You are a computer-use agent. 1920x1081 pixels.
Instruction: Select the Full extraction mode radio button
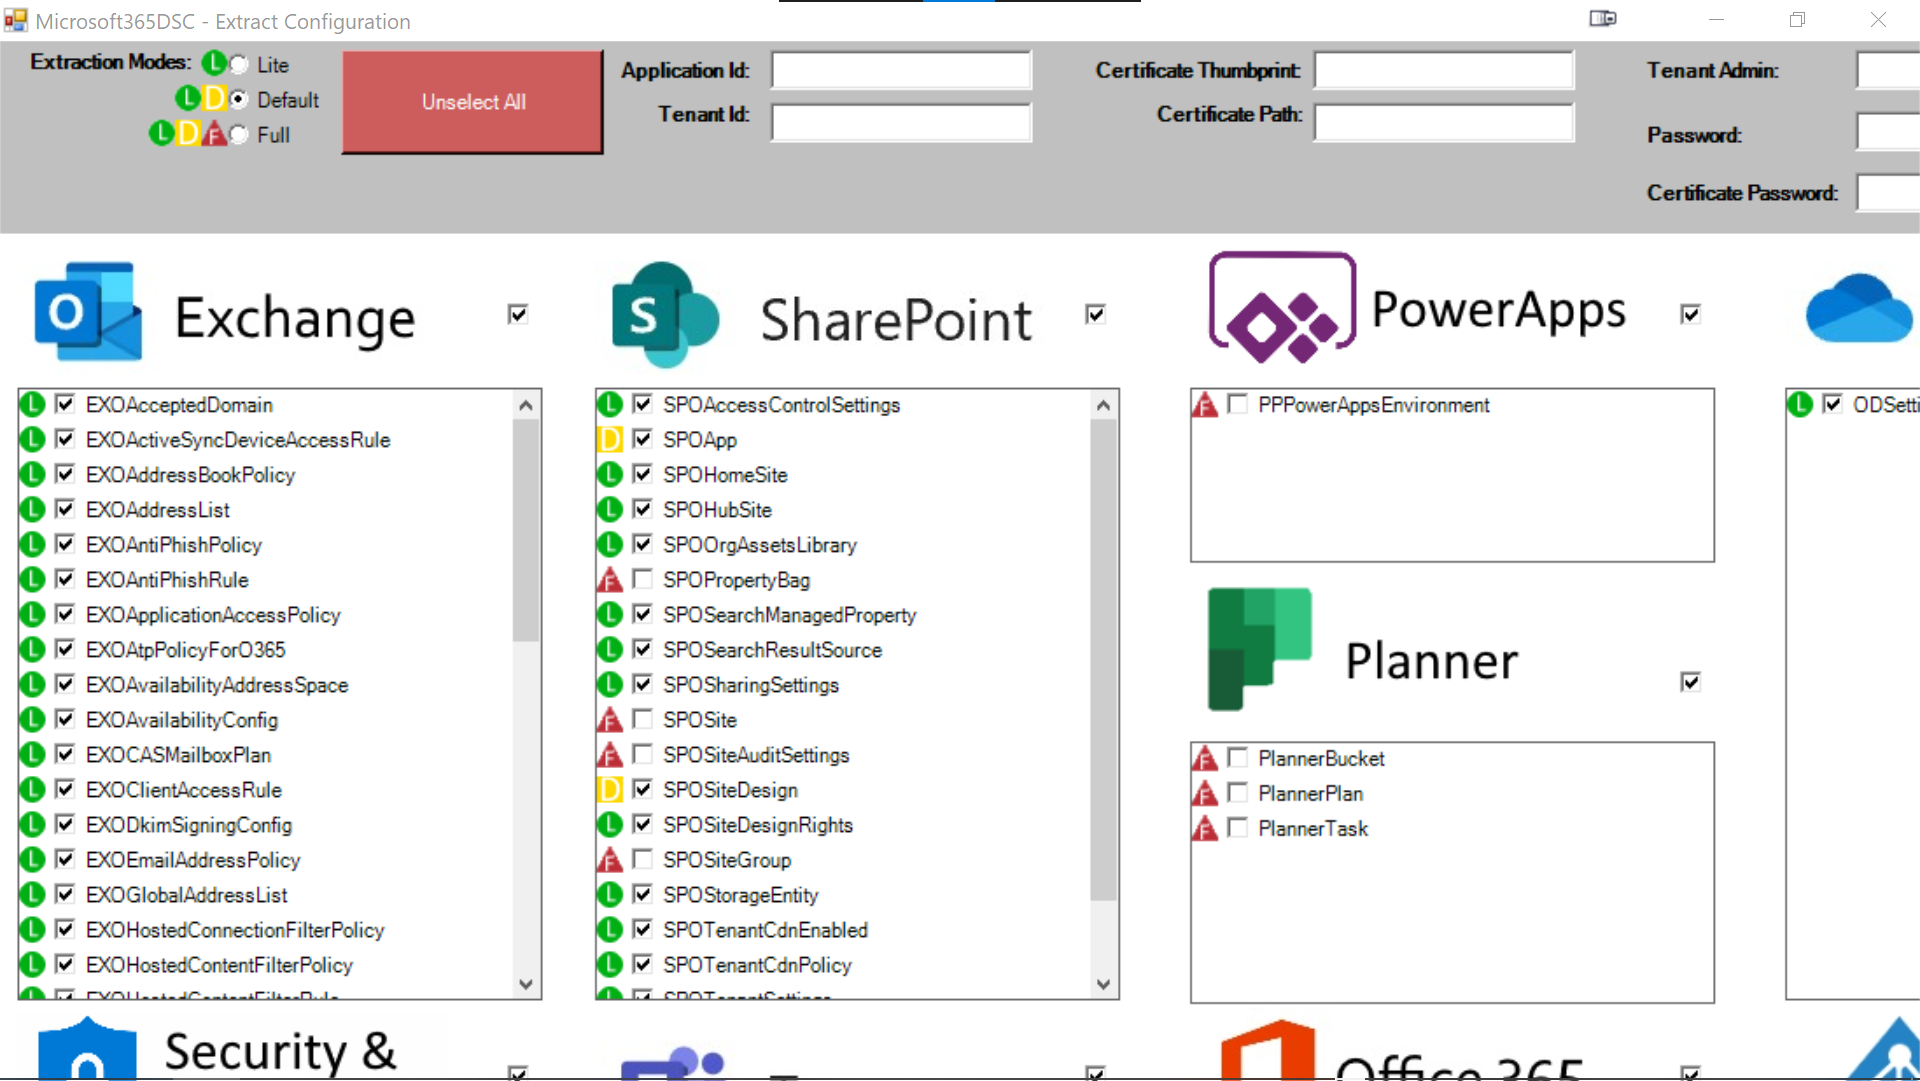click(x=238, y=135)
